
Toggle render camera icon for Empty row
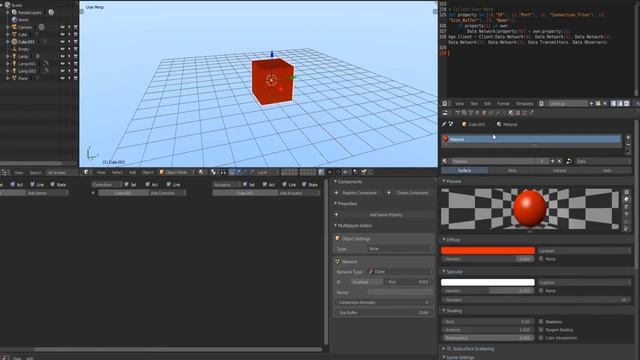76,49
